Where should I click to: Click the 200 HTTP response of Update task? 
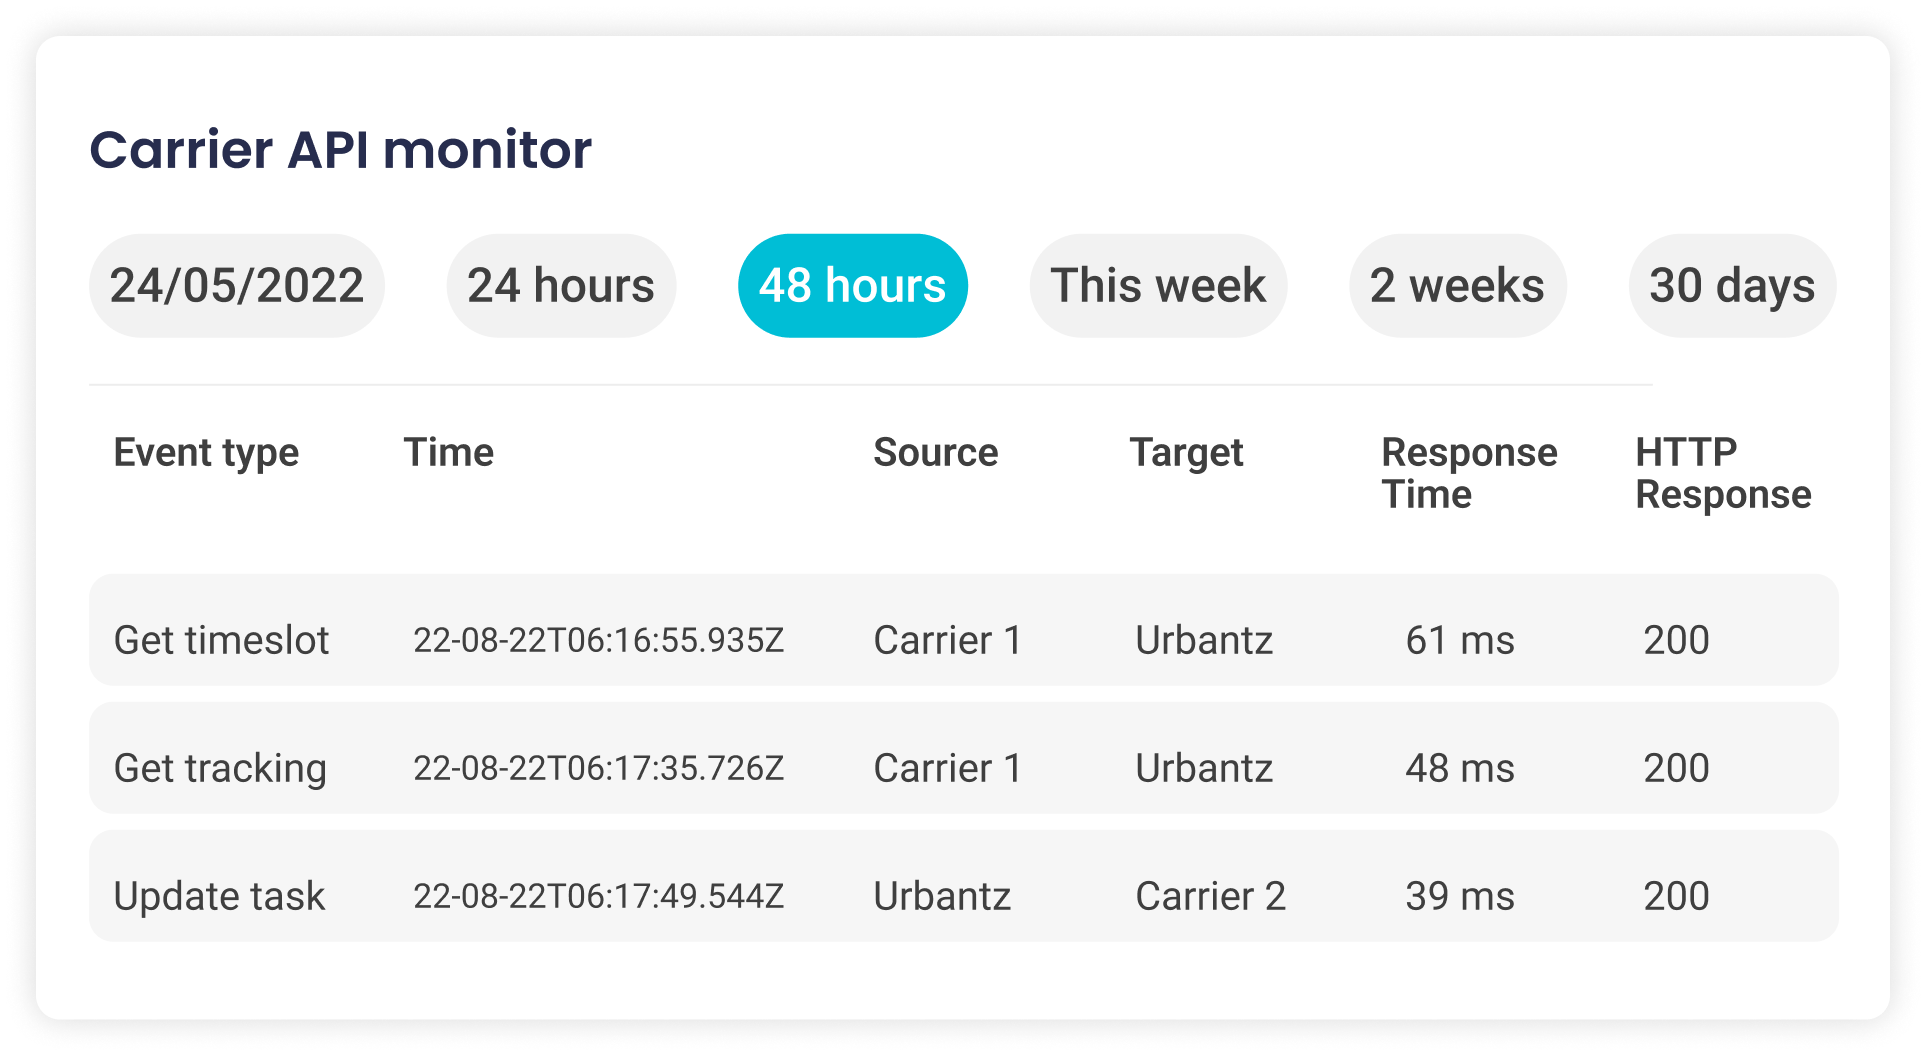(1677, 895)
